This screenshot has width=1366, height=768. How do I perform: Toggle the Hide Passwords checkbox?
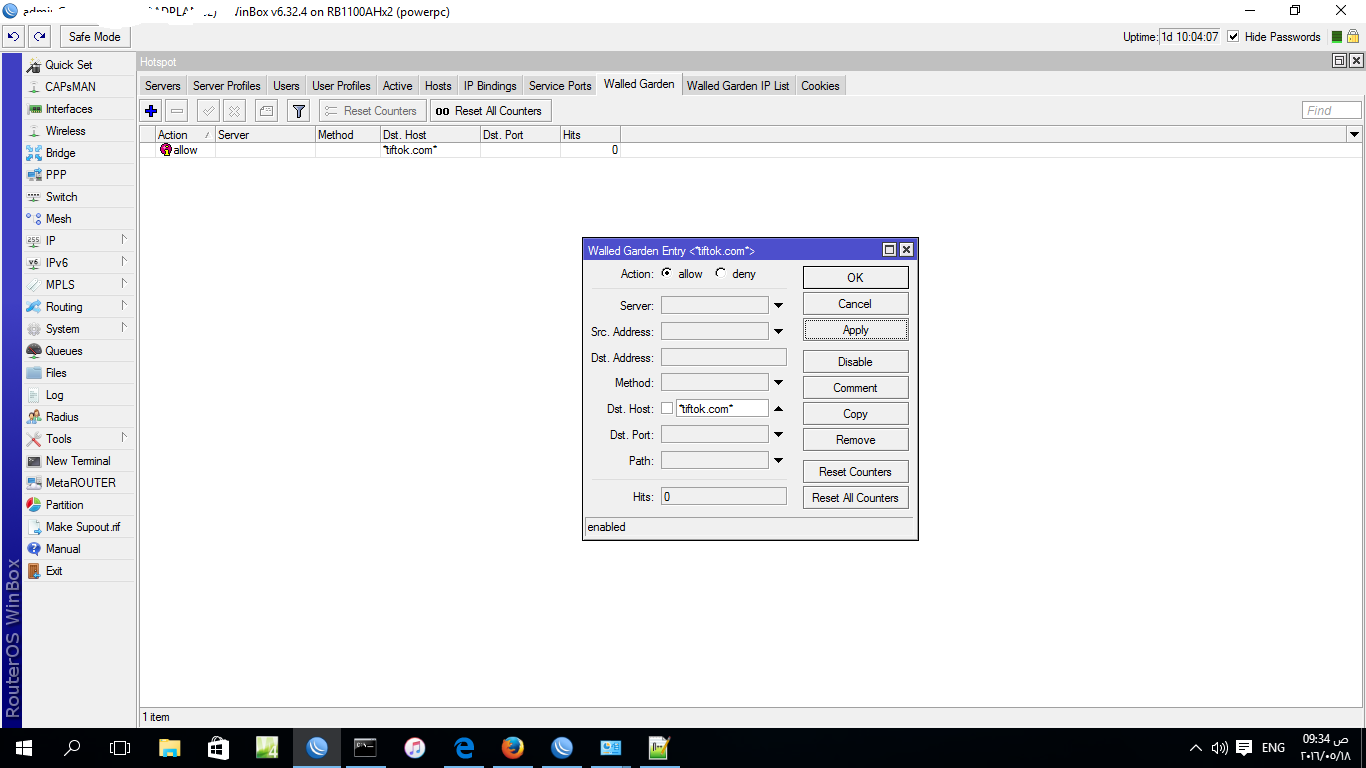point(1233,37)
